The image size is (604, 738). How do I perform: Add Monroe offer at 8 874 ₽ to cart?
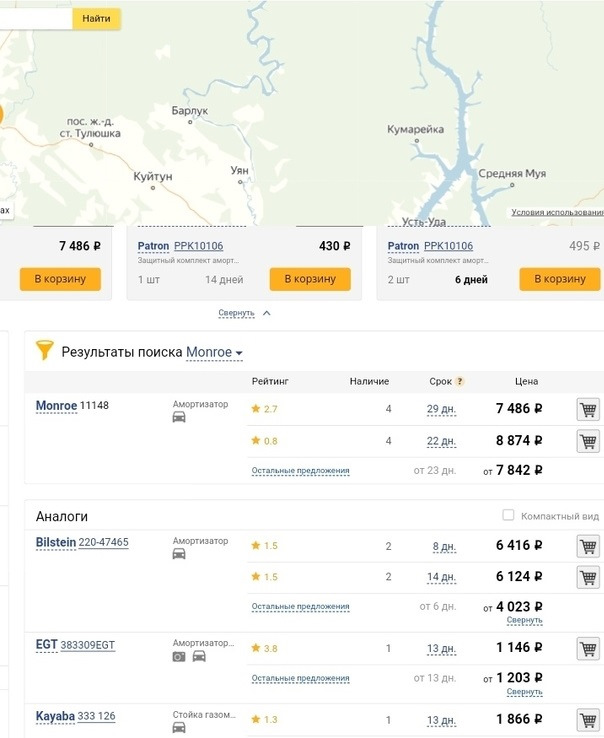[x=588, y=441]
